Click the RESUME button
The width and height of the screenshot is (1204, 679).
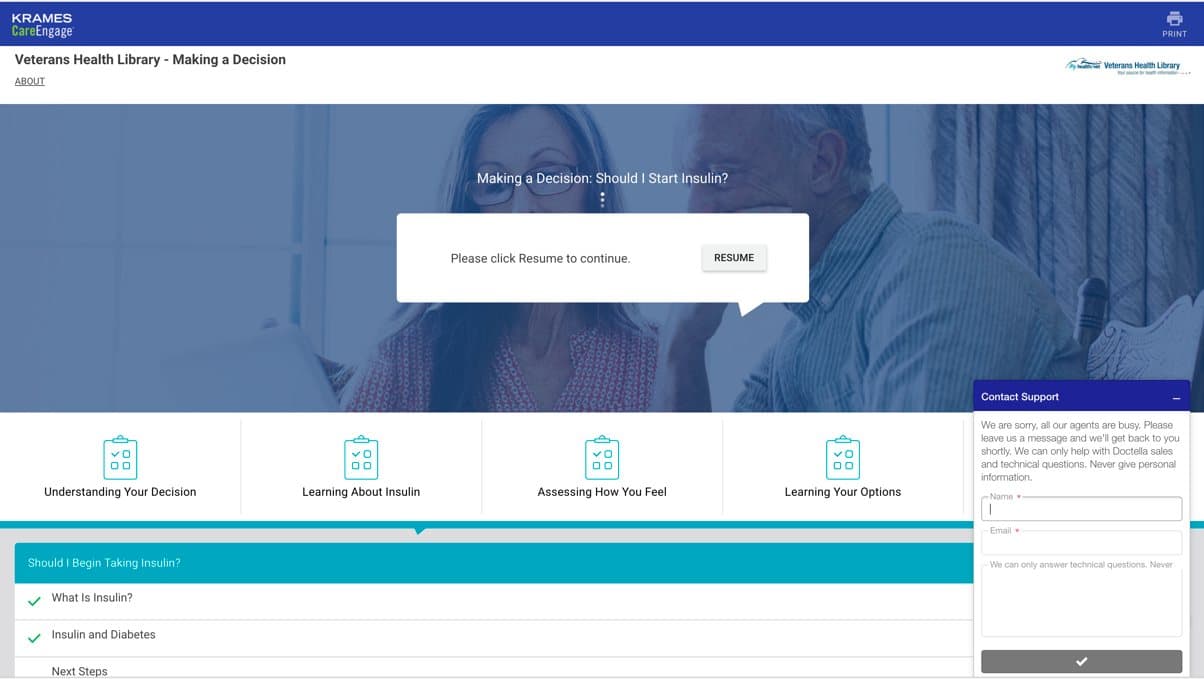pos(734,258)
